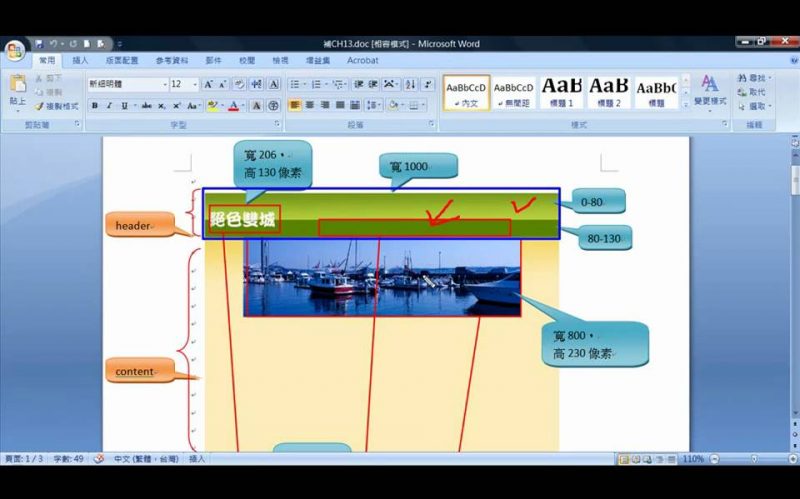Select the 標題 1 heading style
800x499 pixels.
(561, 92)
